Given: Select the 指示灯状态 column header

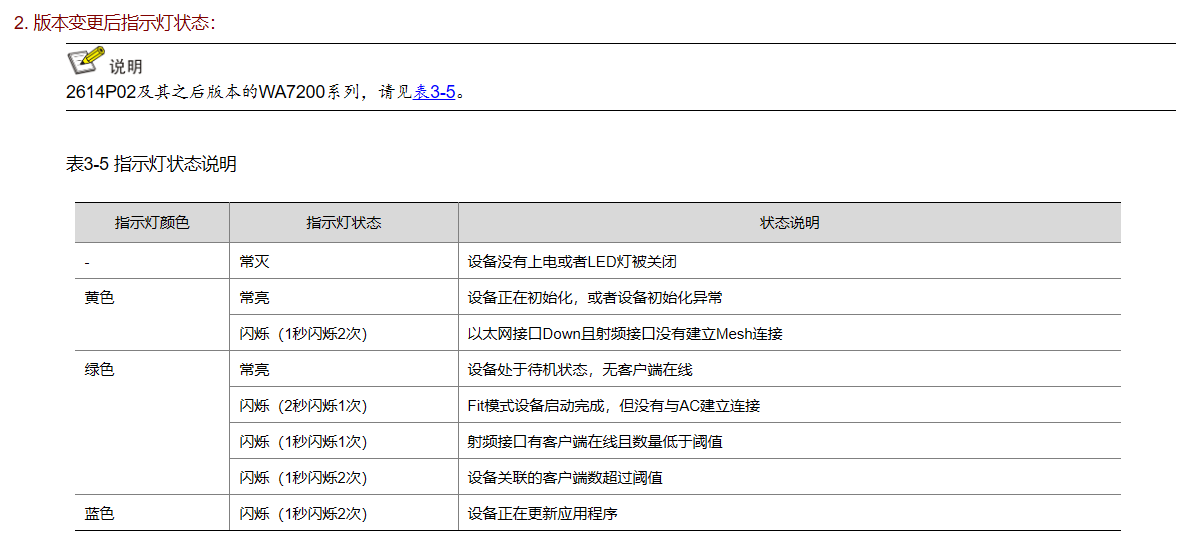Looking at the screenshot, I should tap(343, 223).
